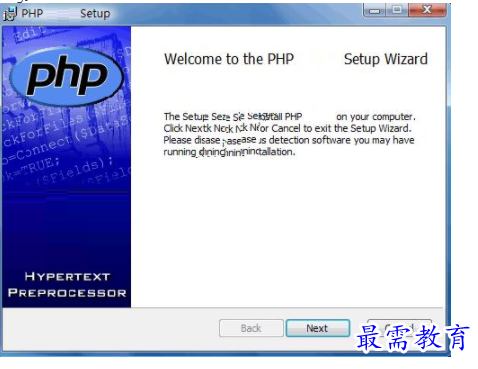Viewport: 478px width, 369px height.
Task: Click the 'Setup Wizard' heading text
Action: point(386,59)
